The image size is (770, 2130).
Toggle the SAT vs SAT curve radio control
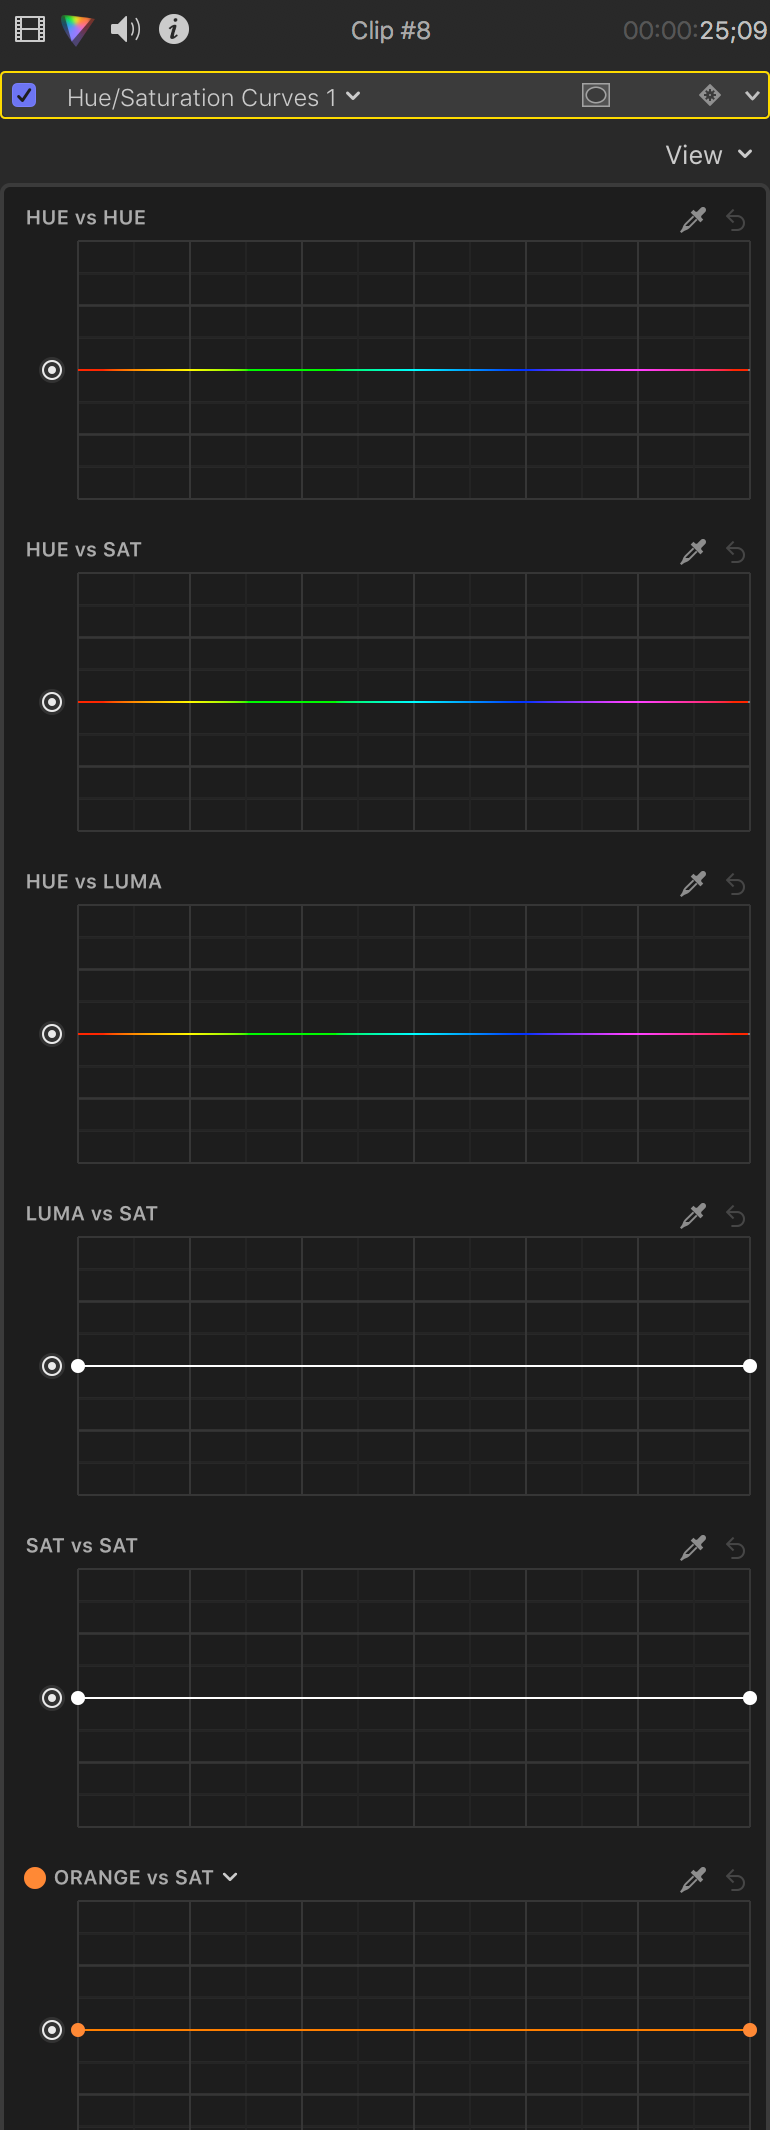pyautogui.click(x=52, y=1698)
